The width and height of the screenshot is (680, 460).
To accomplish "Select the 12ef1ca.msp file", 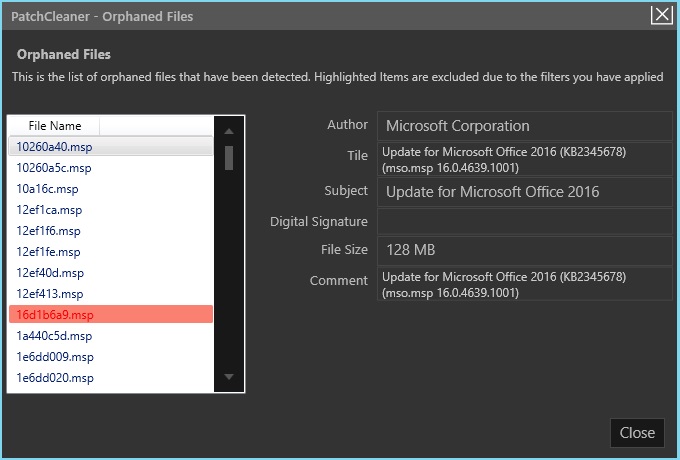I will click(49, 209).
